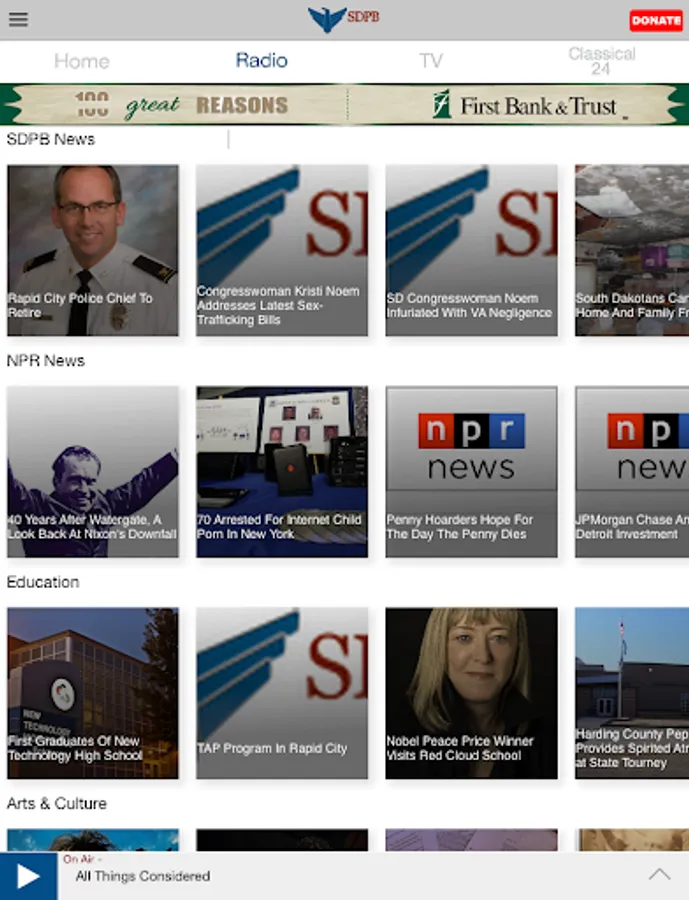This screenshot has width=689, height=900.
Task: Switch to the TV tab
Action: click(x=431, y=61)
